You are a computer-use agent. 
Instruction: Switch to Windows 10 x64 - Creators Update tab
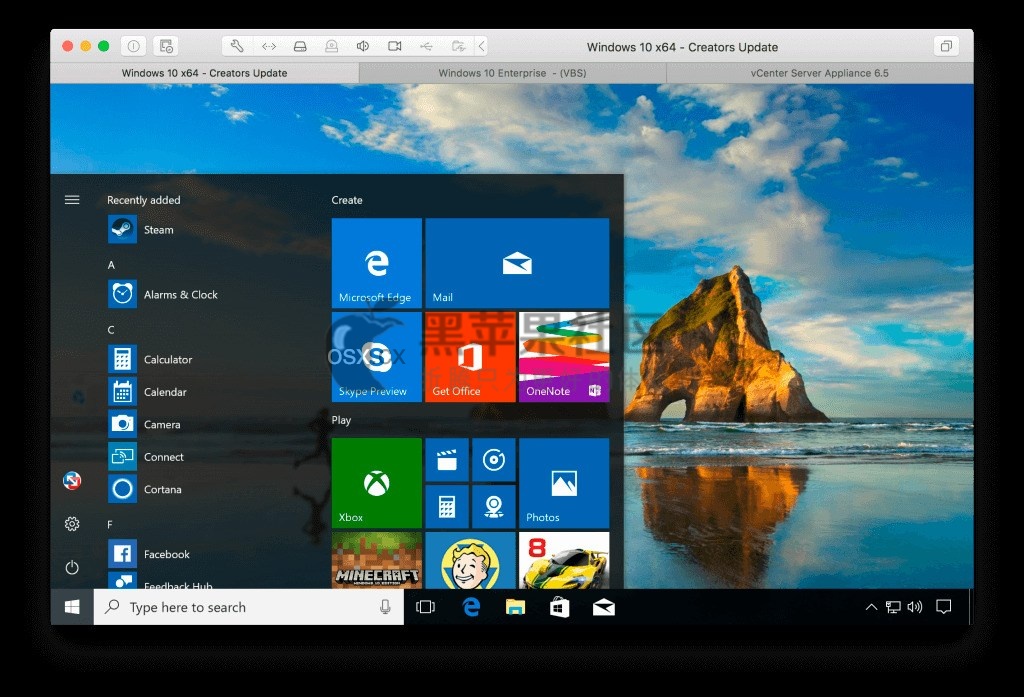click(204, 73)
